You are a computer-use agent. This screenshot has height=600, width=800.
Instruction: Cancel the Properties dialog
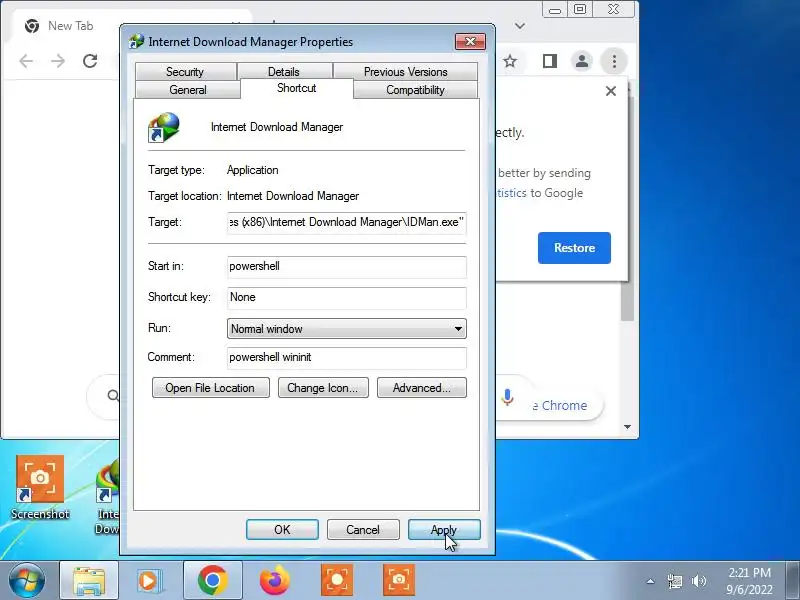coord(363,530)
